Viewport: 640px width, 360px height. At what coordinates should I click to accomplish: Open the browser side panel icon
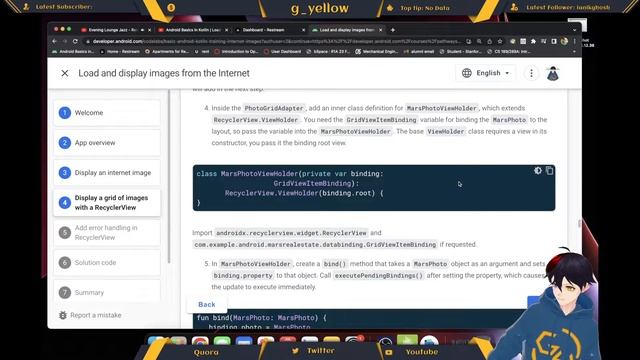click(x=554, y=41)
